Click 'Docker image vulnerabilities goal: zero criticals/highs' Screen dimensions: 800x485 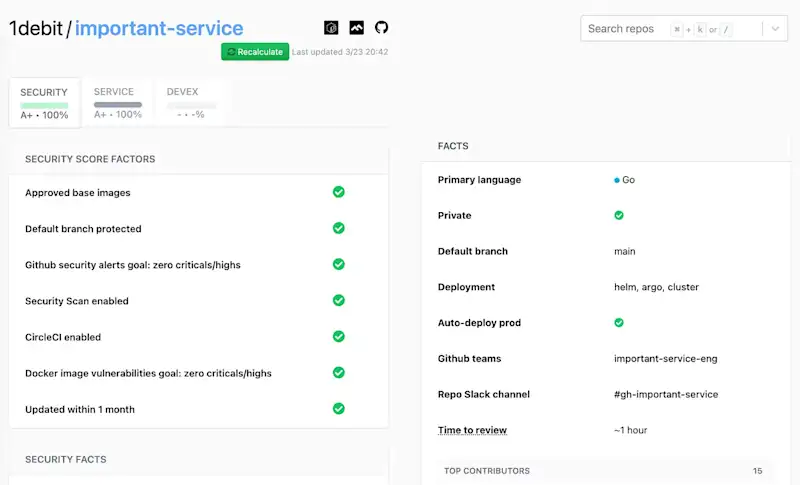(x=148, y=373)
